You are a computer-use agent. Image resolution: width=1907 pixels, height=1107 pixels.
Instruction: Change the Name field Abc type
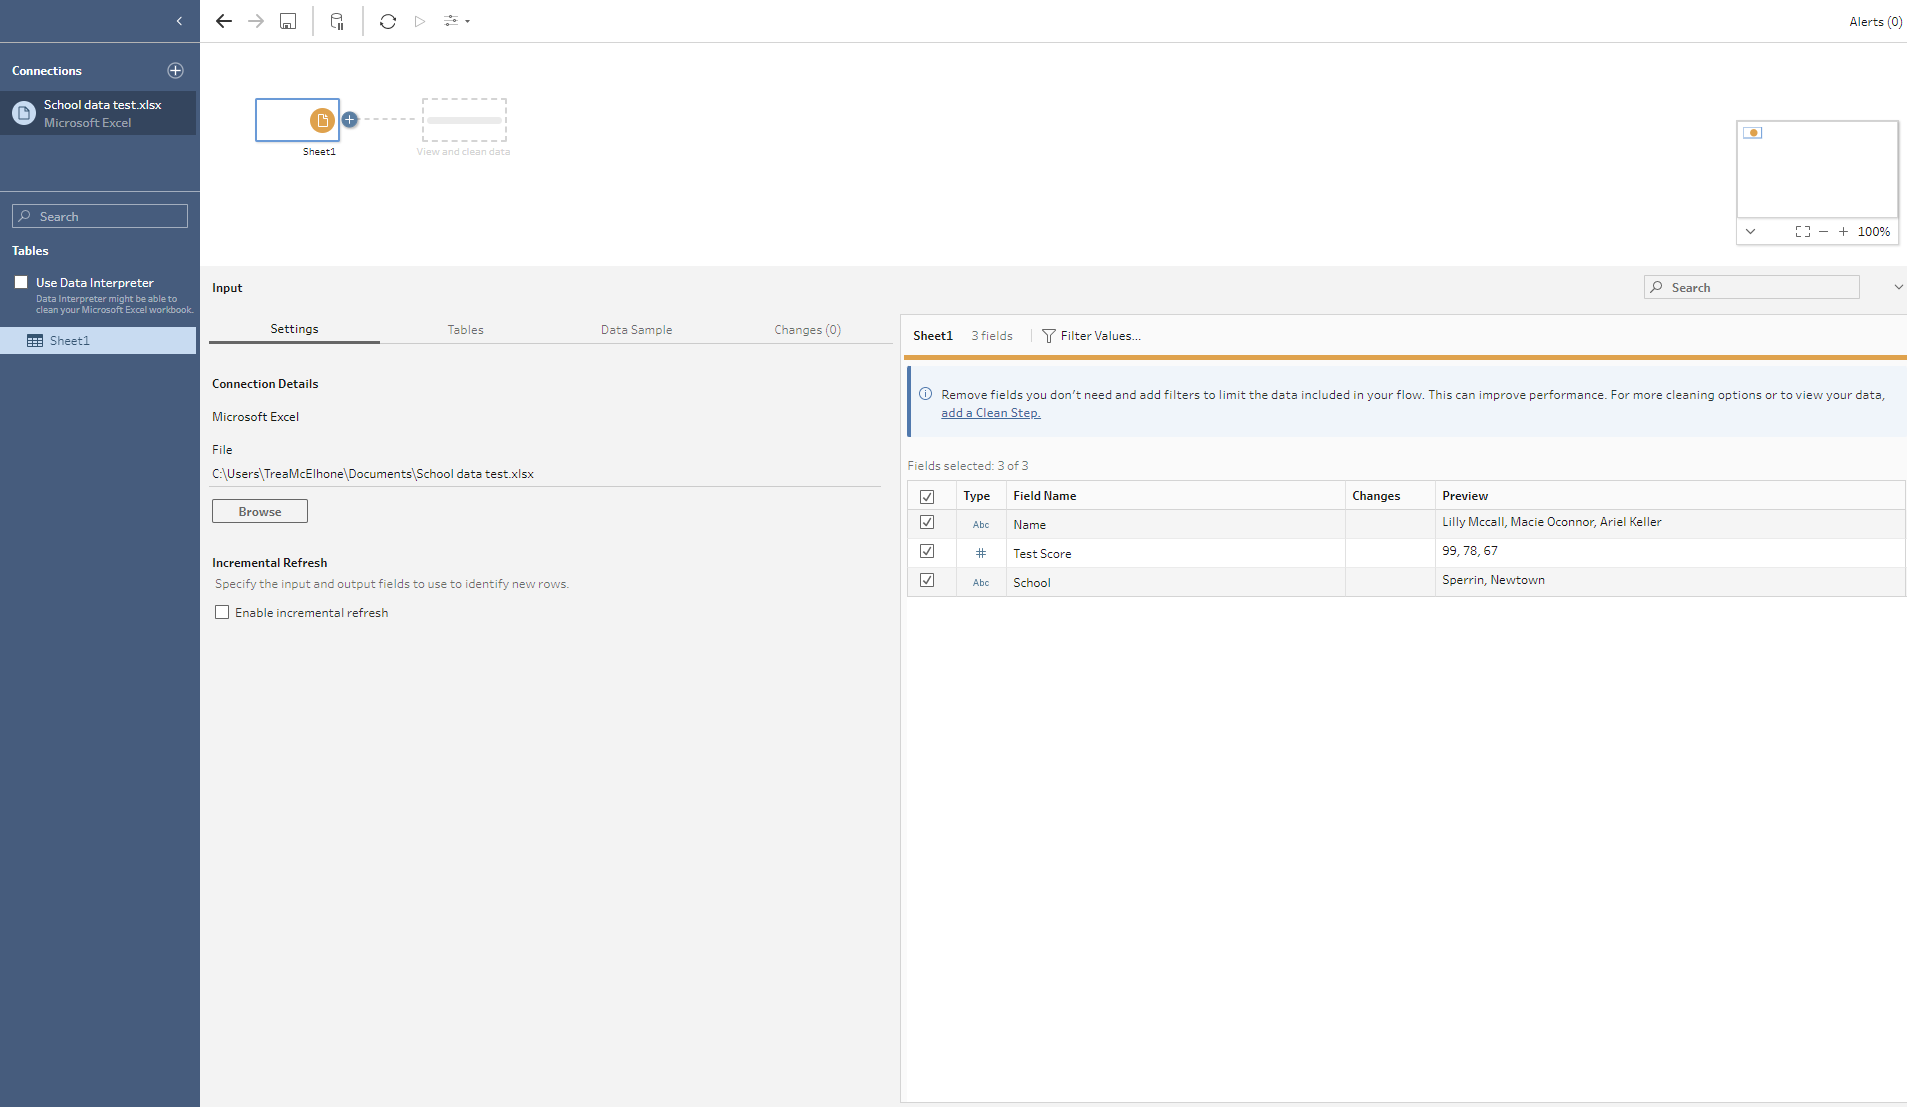[x=981, y=524]
